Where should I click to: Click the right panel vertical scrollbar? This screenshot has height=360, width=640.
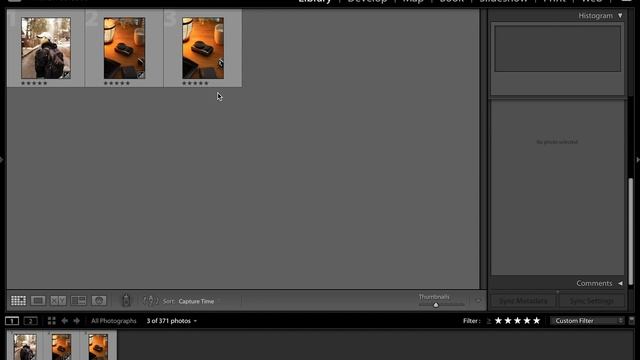[631, 231]
